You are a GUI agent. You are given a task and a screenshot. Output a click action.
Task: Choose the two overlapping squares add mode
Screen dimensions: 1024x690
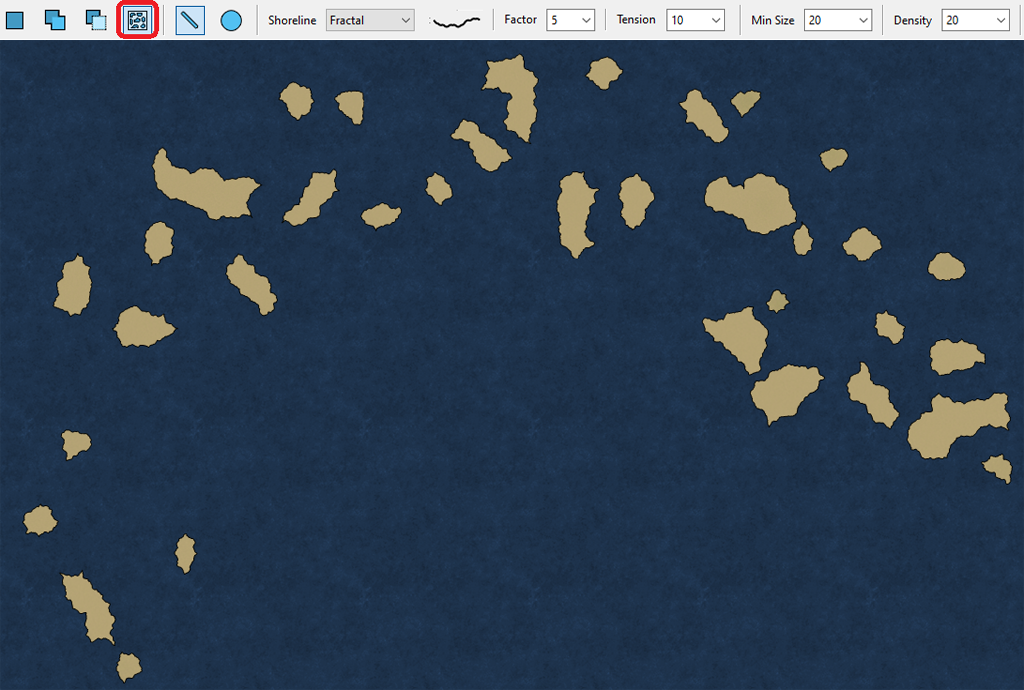pos(55,20)
